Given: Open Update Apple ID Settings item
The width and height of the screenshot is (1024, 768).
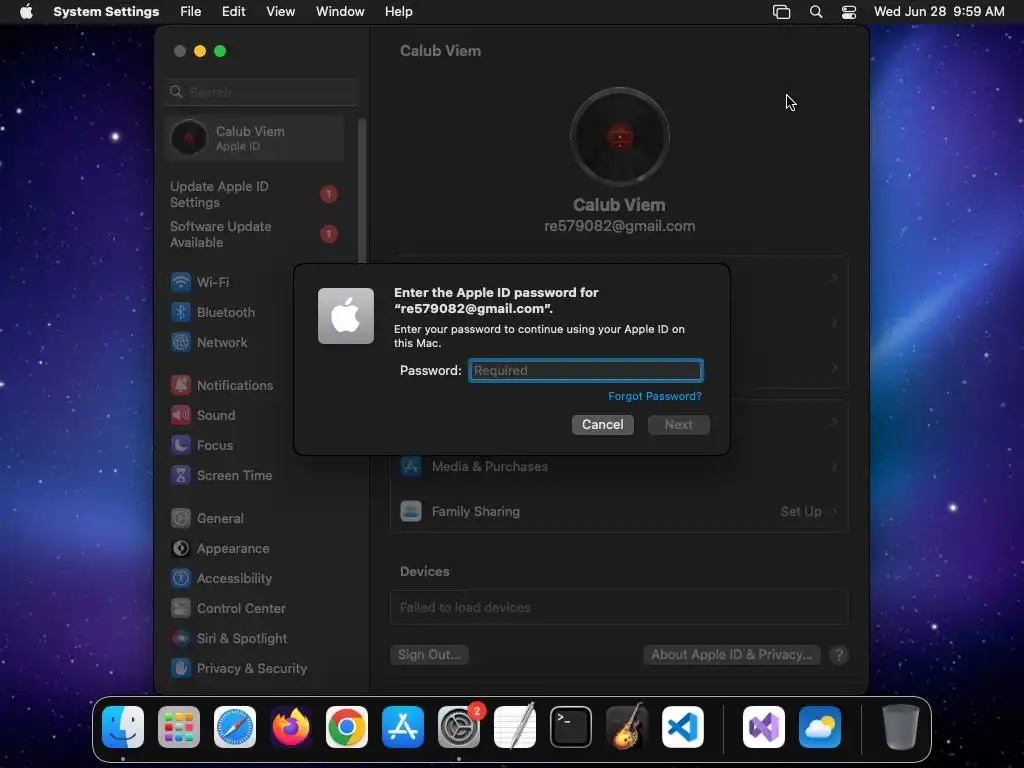Looking at the screenshot, I should [255, 195].
